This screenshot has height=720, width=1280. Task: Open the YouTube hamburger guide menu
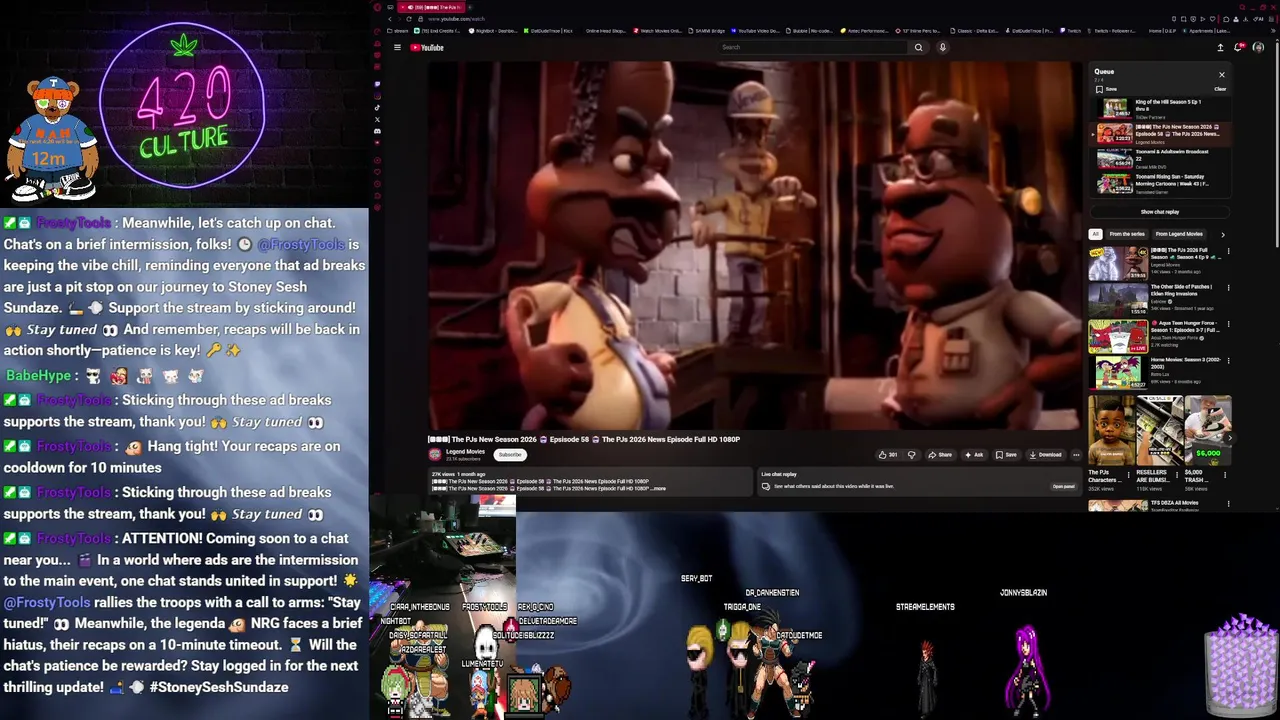click(397, 47)
